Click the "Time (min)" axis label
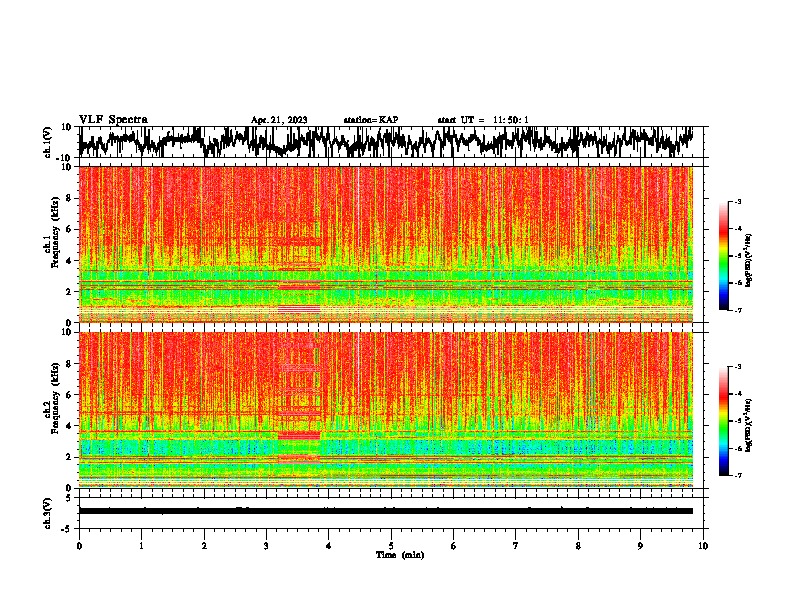Screen dimensions: 792x612 (x=400, y=555)
